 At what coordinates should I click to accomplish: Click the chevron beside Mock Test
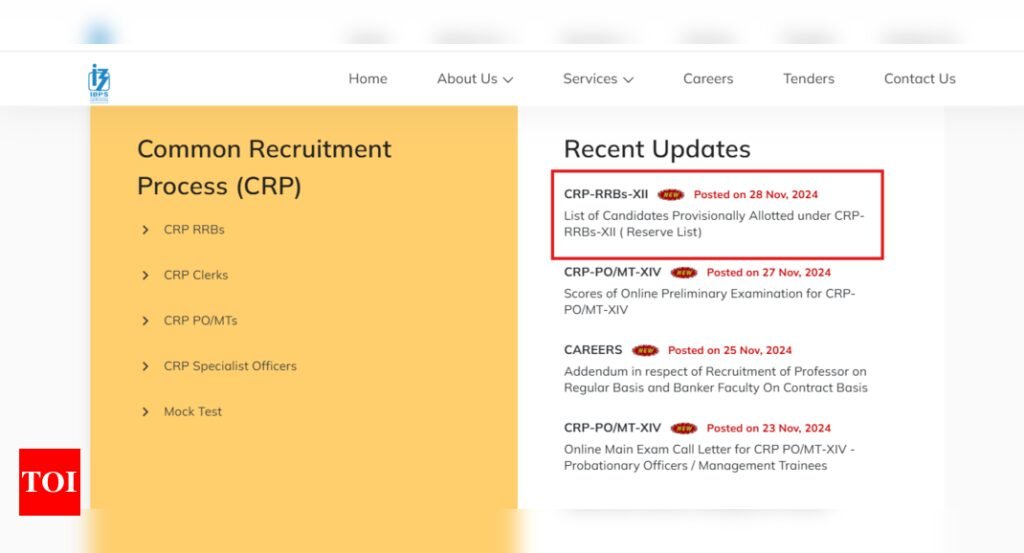145,412
